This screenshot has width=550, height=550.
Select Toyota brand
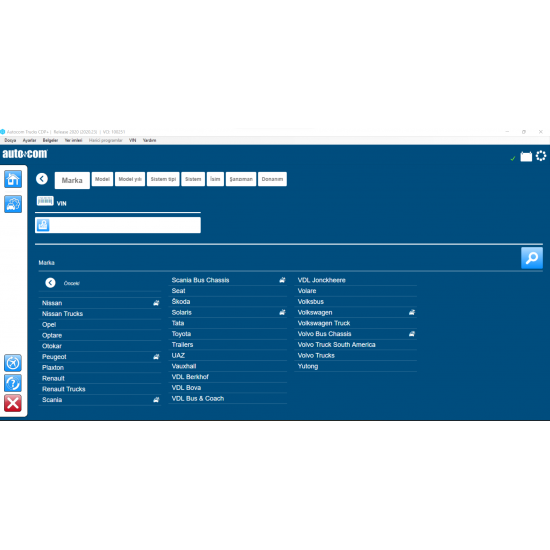(228, 334)
